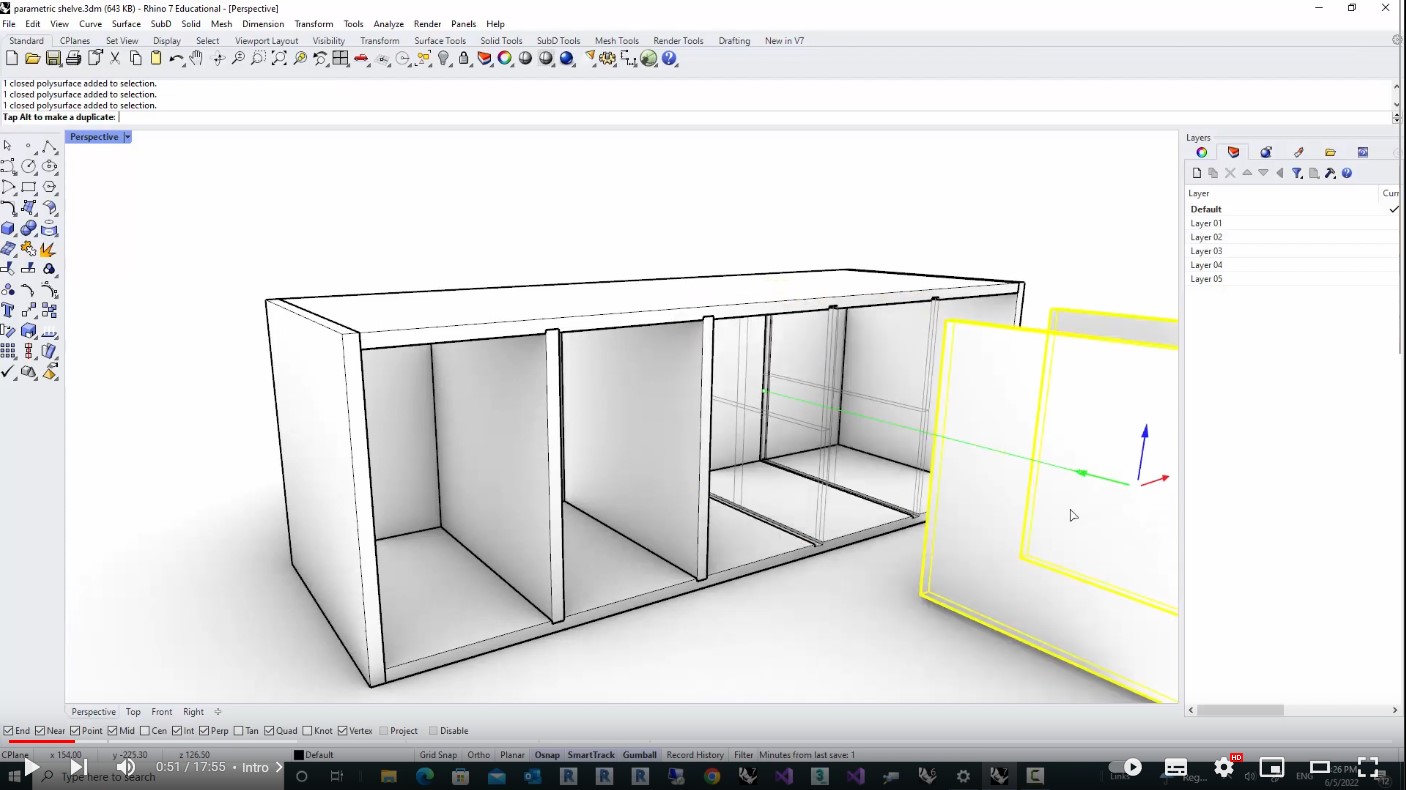Open the Perspective viewport dropdown
The width and height of the screenshot is (1406, 790).
[127, 136]
